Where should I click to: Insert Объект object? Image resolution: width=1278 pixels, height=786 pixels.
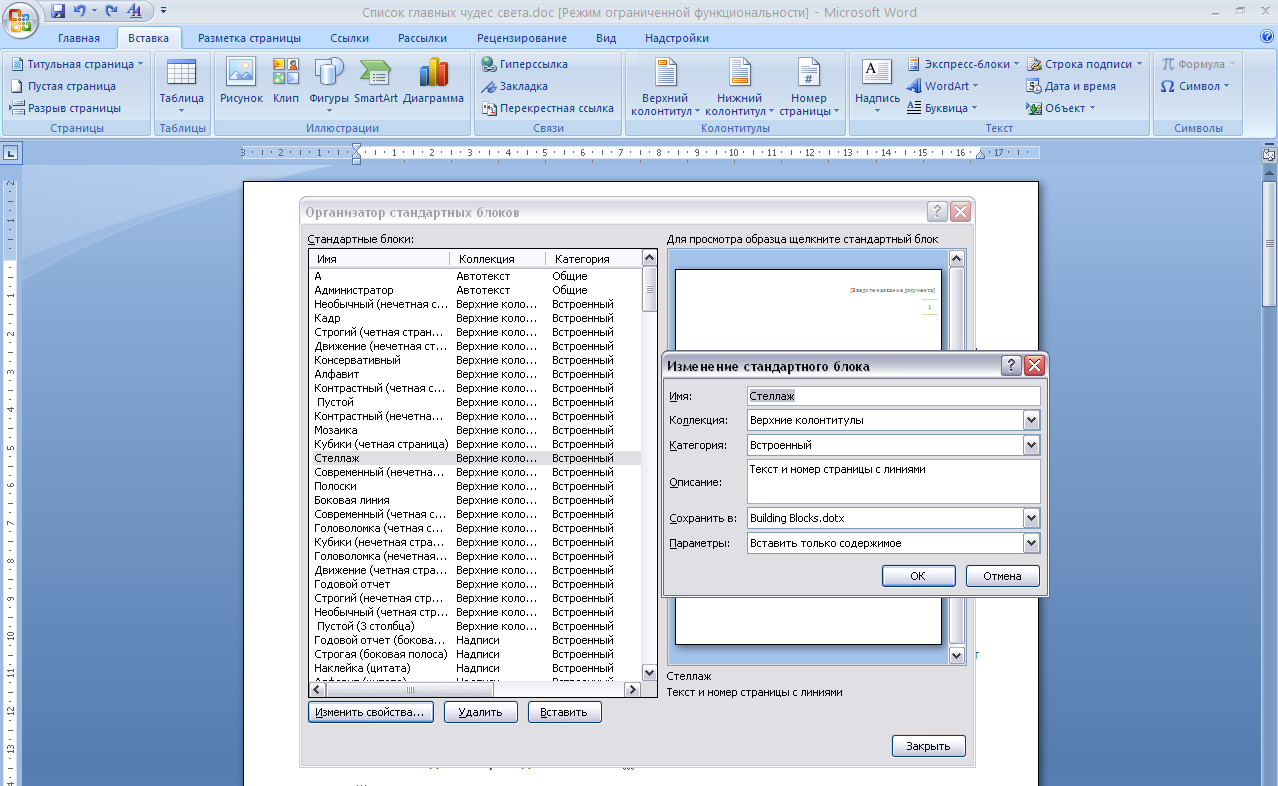pyautogui.click(x=1061, y=108)
